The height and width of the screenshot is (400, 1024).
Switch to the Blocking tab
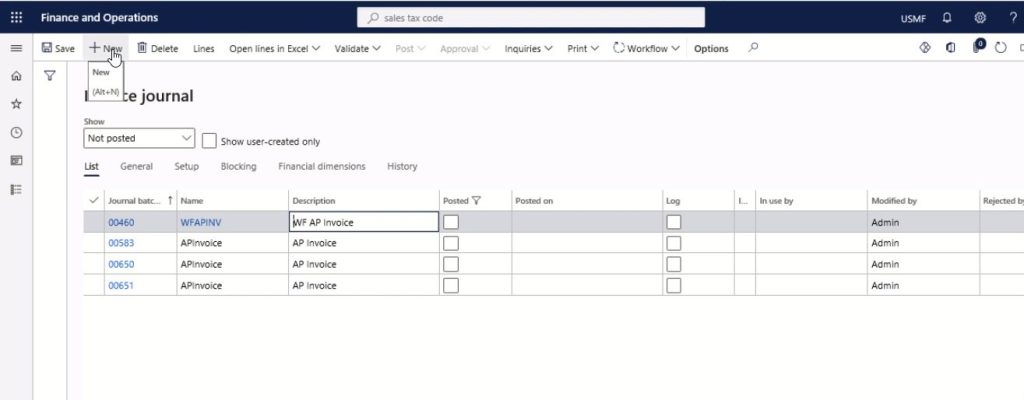pos(238,166)
